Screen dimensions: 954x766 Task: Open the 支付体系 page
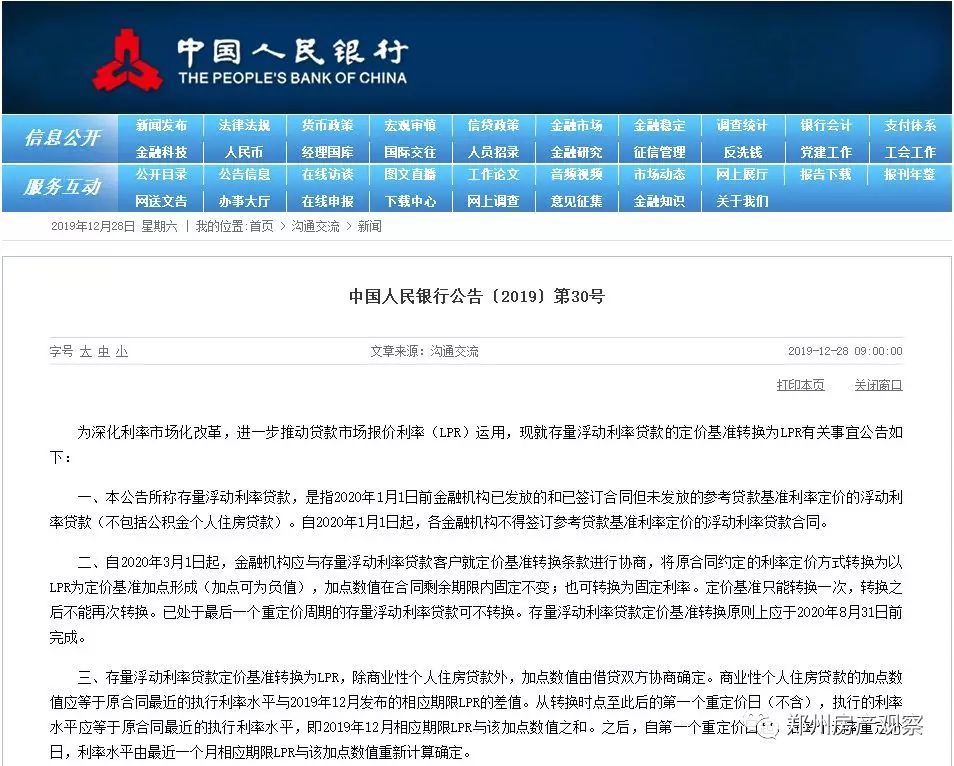pyautogui.click(x=908, y=125)
